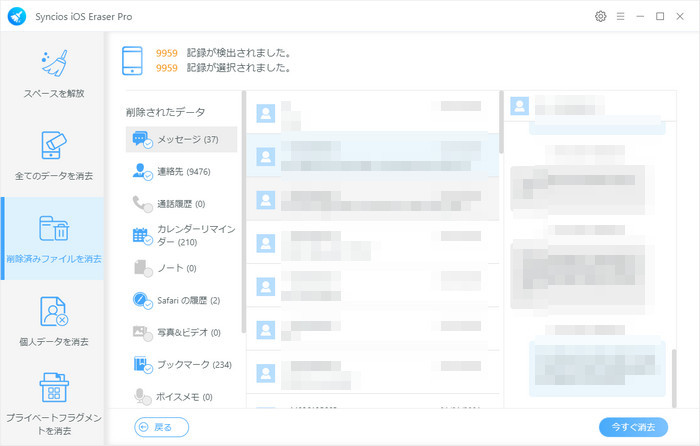Image resolution: width=700 pixels, height=446 pixels.
Task: Close the Syncios window
Action: point(680,17)
